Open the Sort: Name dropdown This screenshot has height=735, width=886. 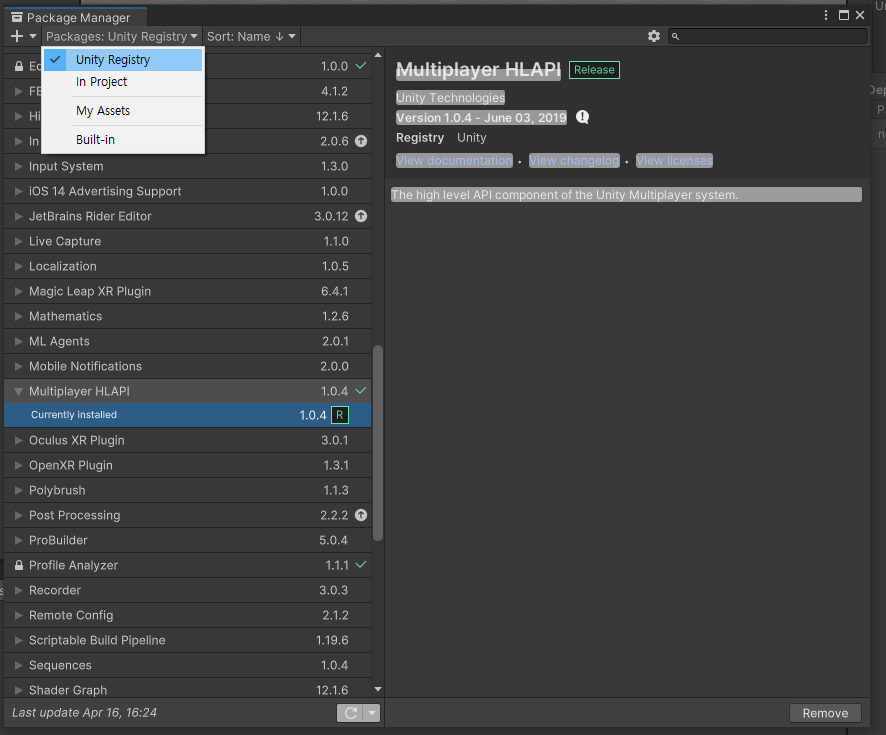coord(250,35)
